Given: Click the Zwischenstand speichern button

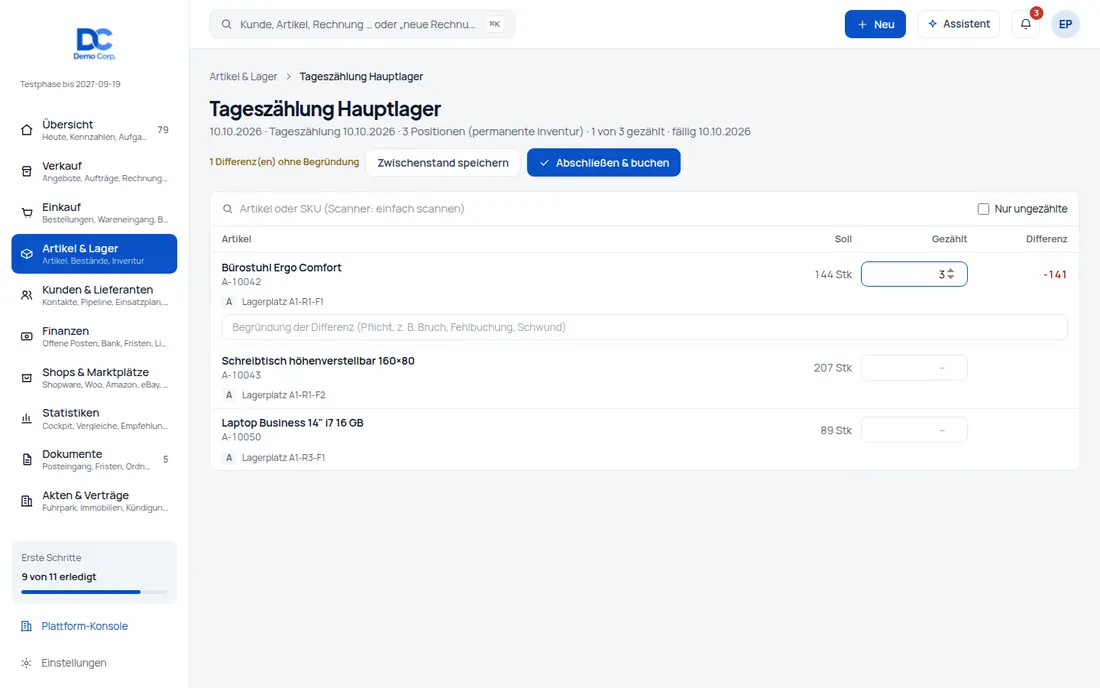Looking at the screenshot, I should 443,163.
